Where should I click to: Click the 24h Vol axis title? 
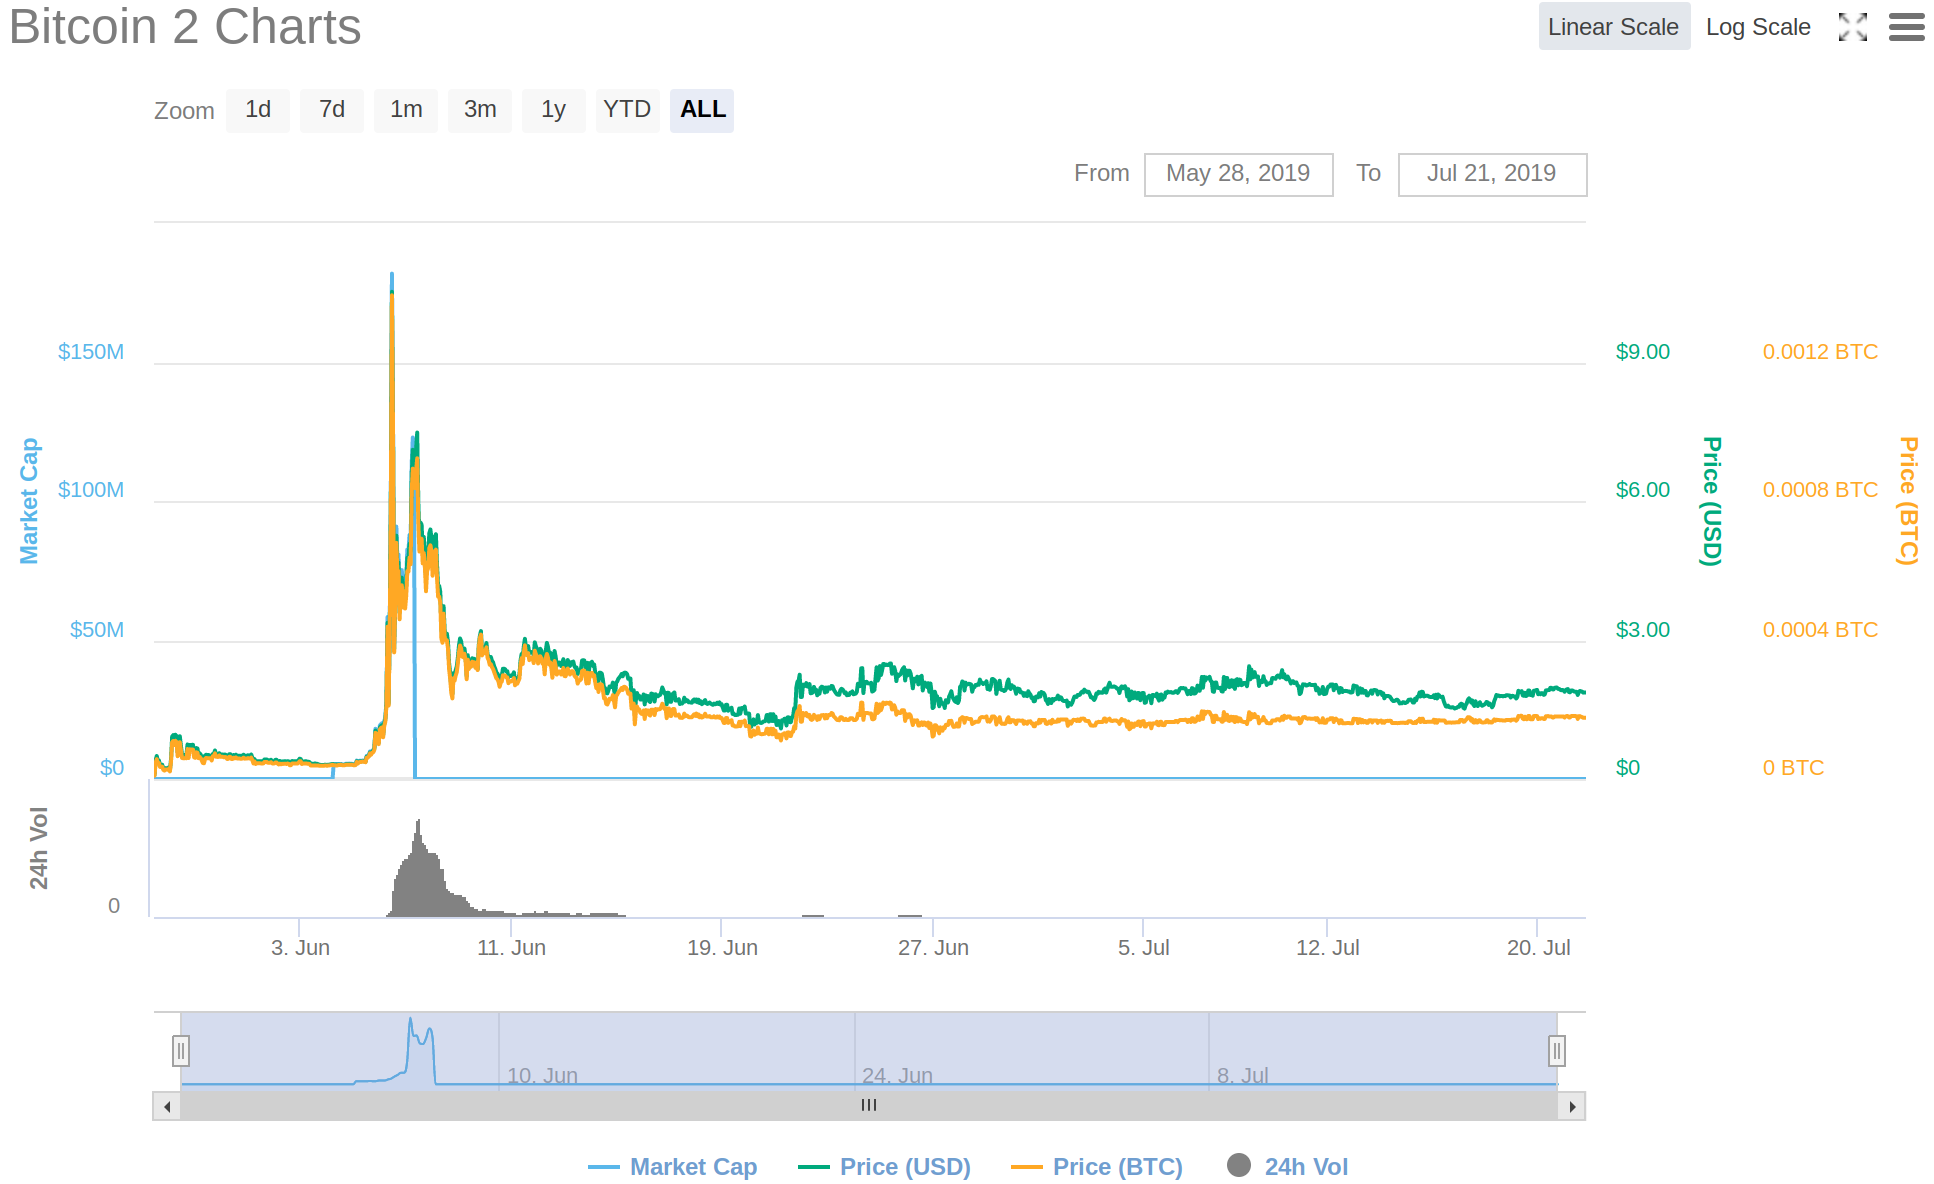pos(38,848)
